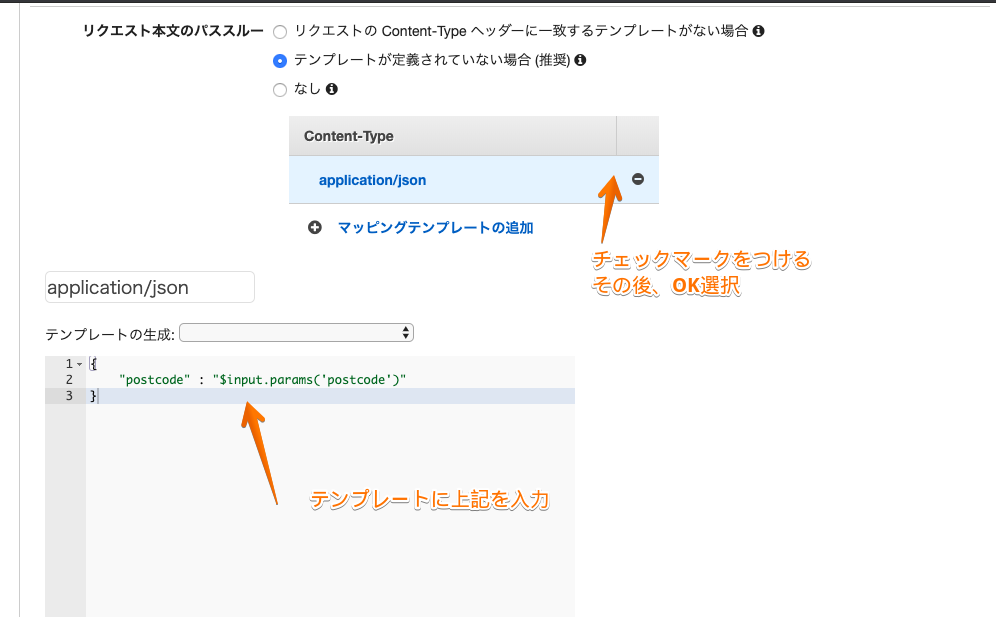Open the テンプレートの生成 dropdown
996x617 pixels.
(295, 332)
